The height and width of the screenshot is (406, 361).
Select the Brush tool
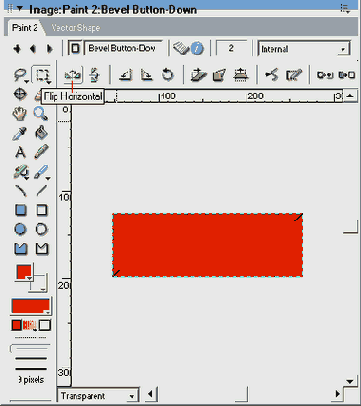pos(42,172)
